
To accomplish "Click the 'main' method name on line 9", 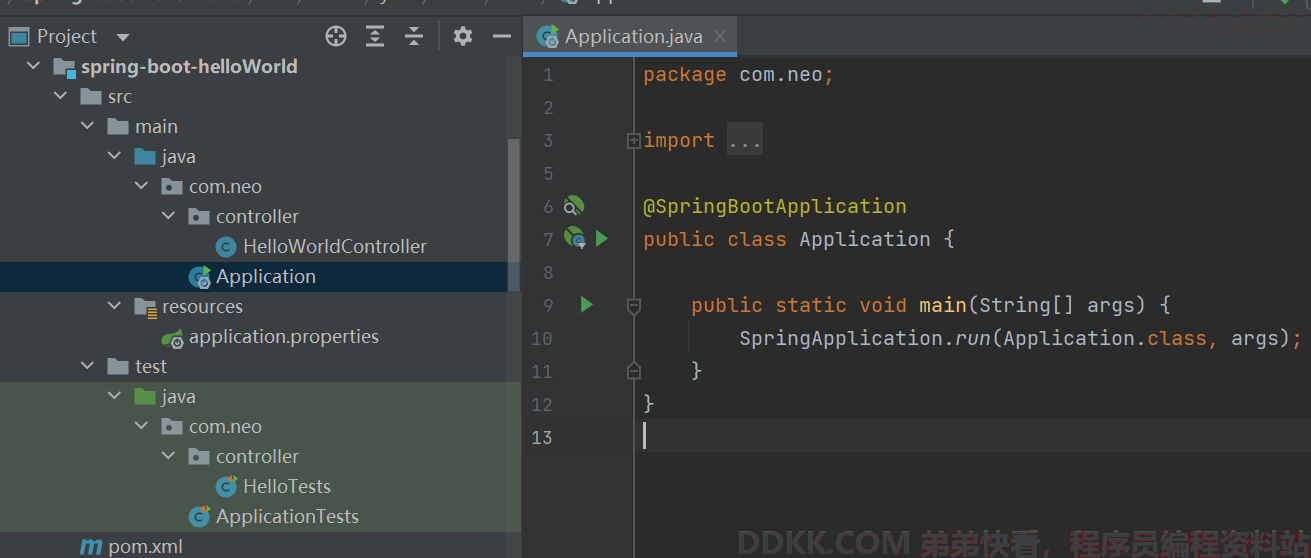I will (x=943, y=305).
